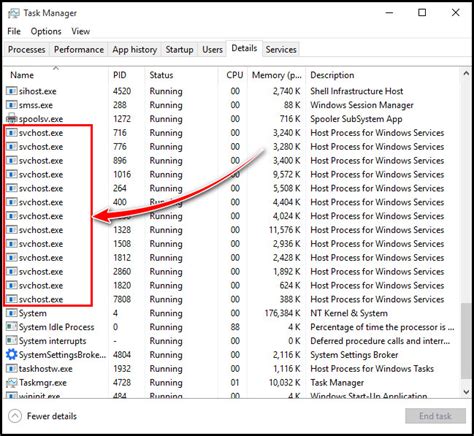Open the View menu

81,31
